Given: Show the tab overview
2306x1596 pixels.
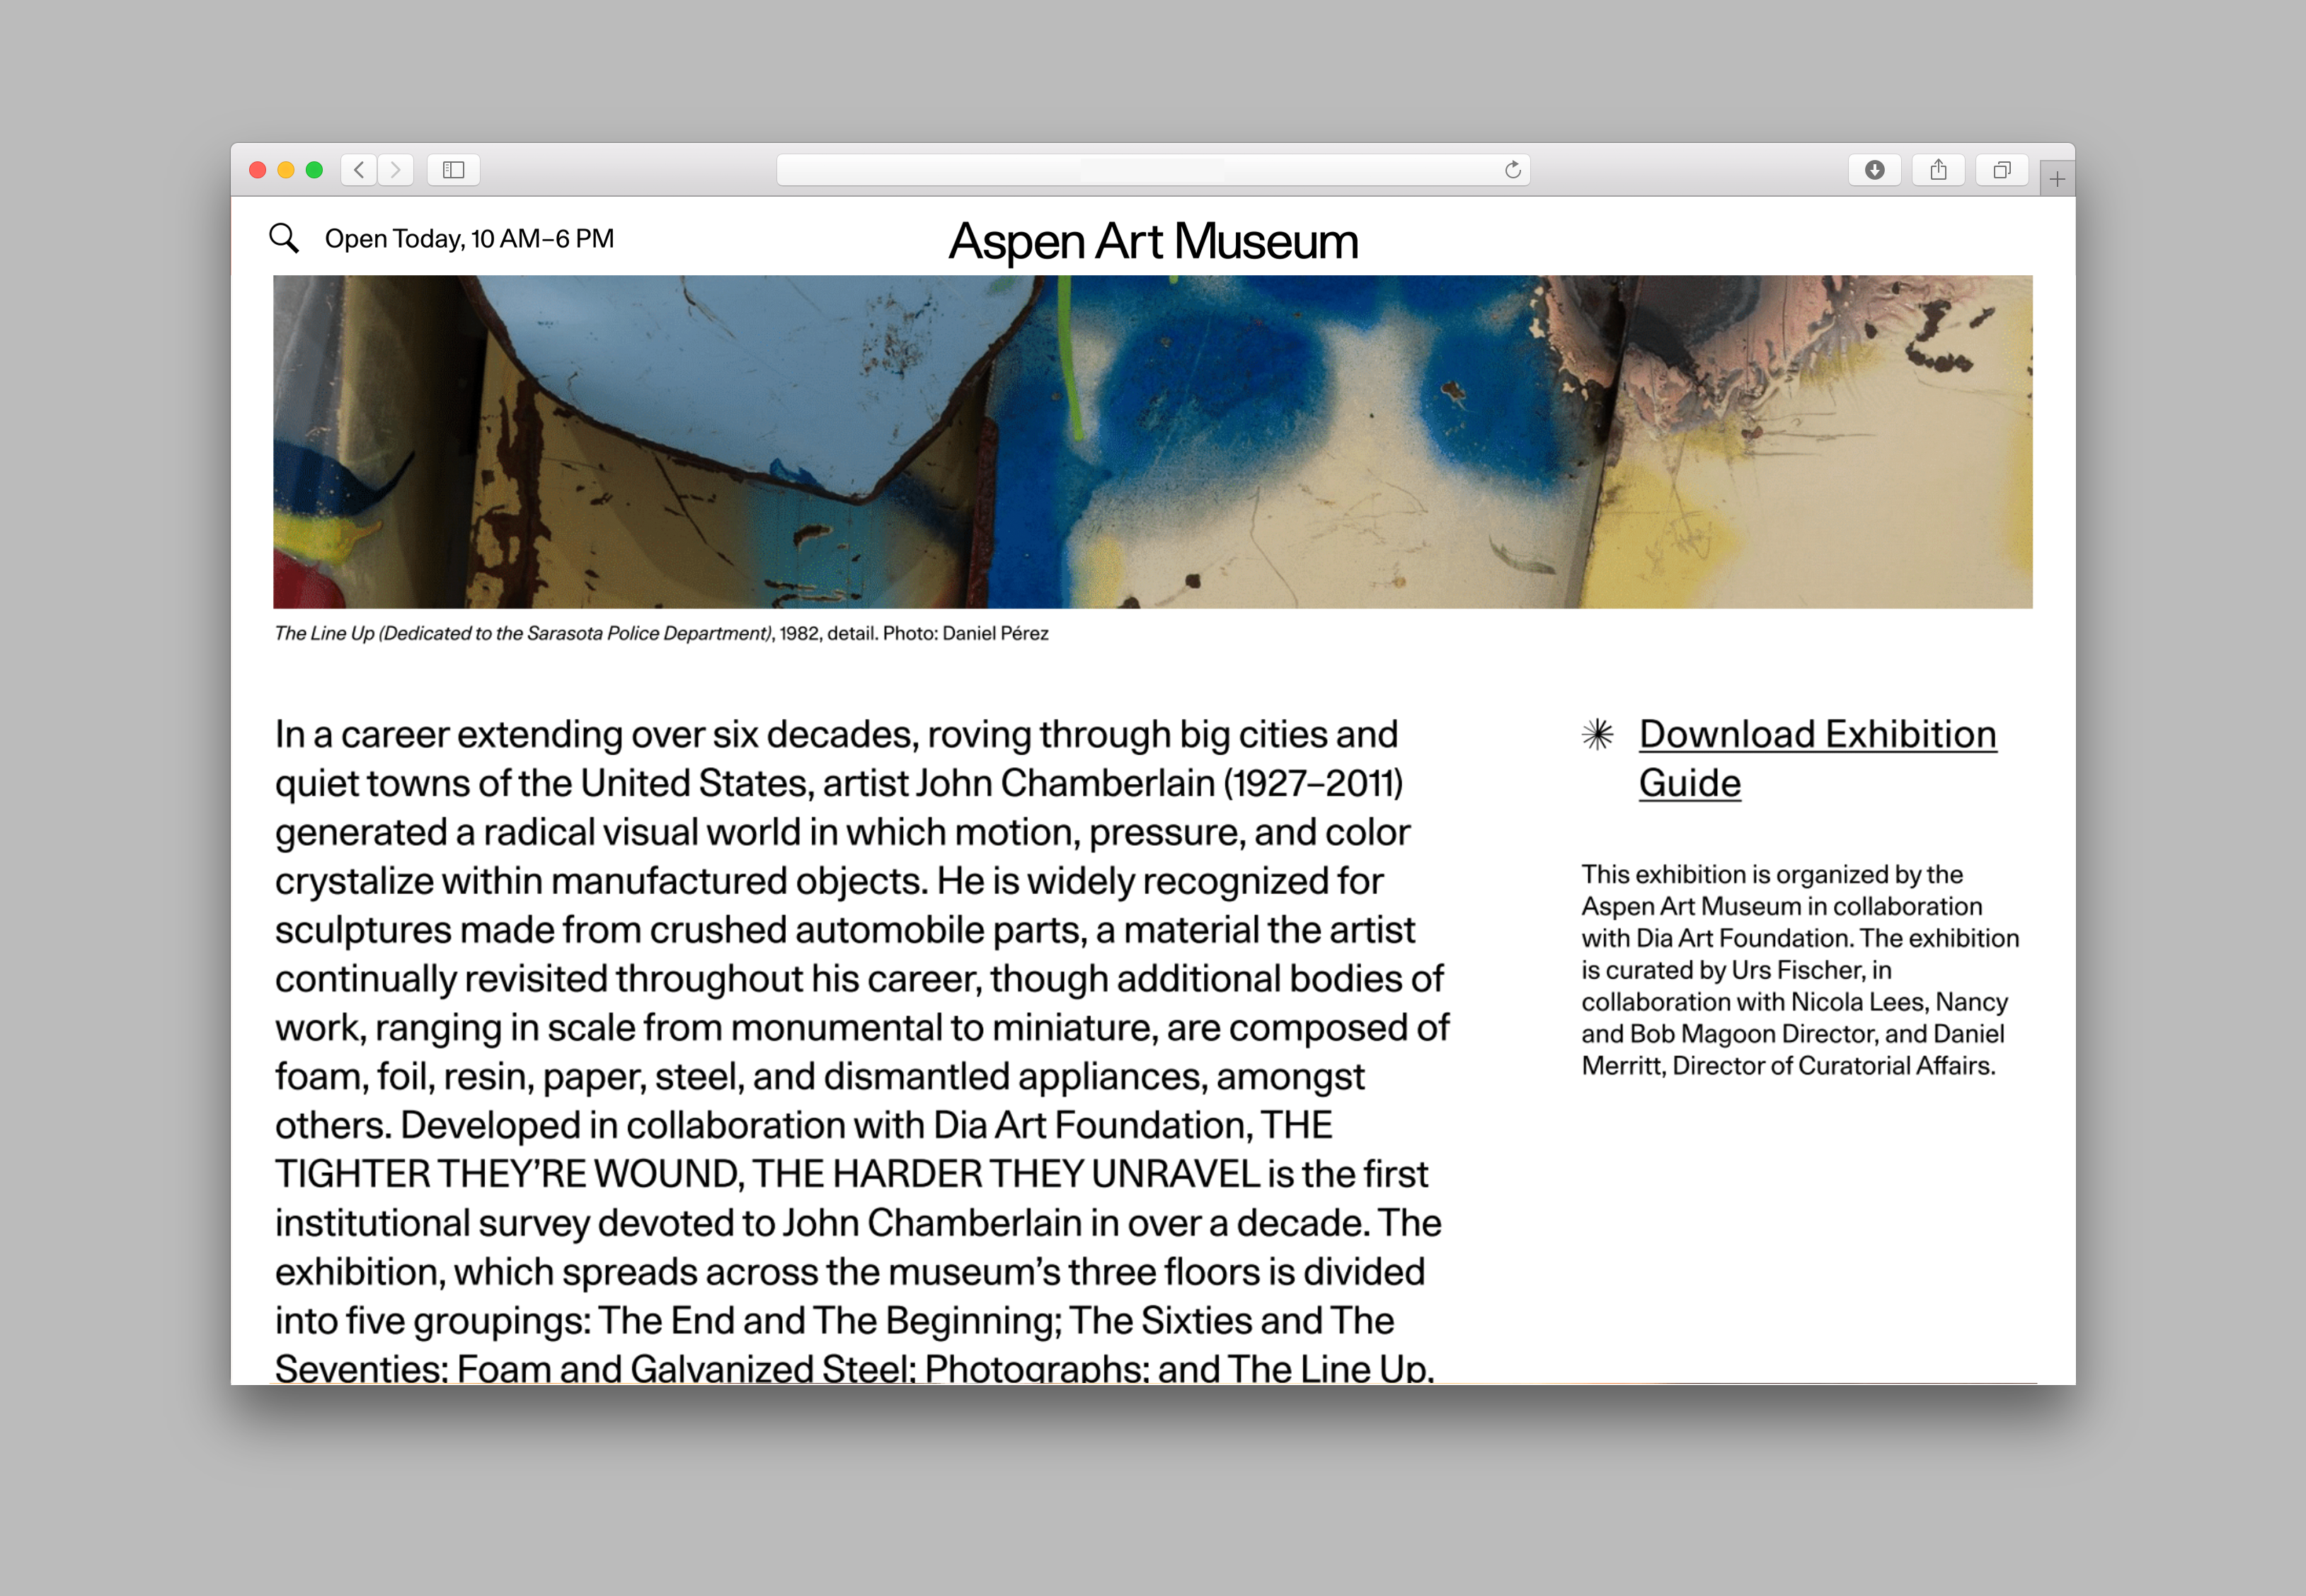Looking at the screenshot, I should pyautogui.click(x=2002, y=170).
